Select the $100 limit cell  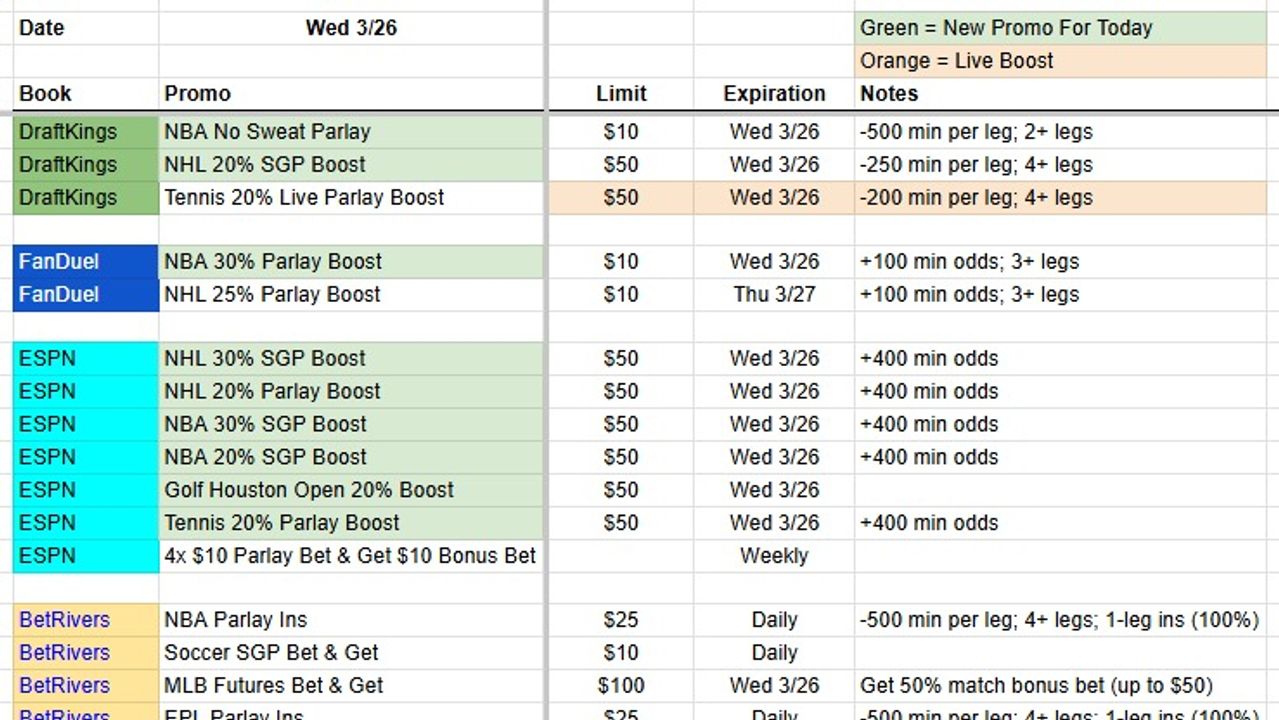coord(621,686)
